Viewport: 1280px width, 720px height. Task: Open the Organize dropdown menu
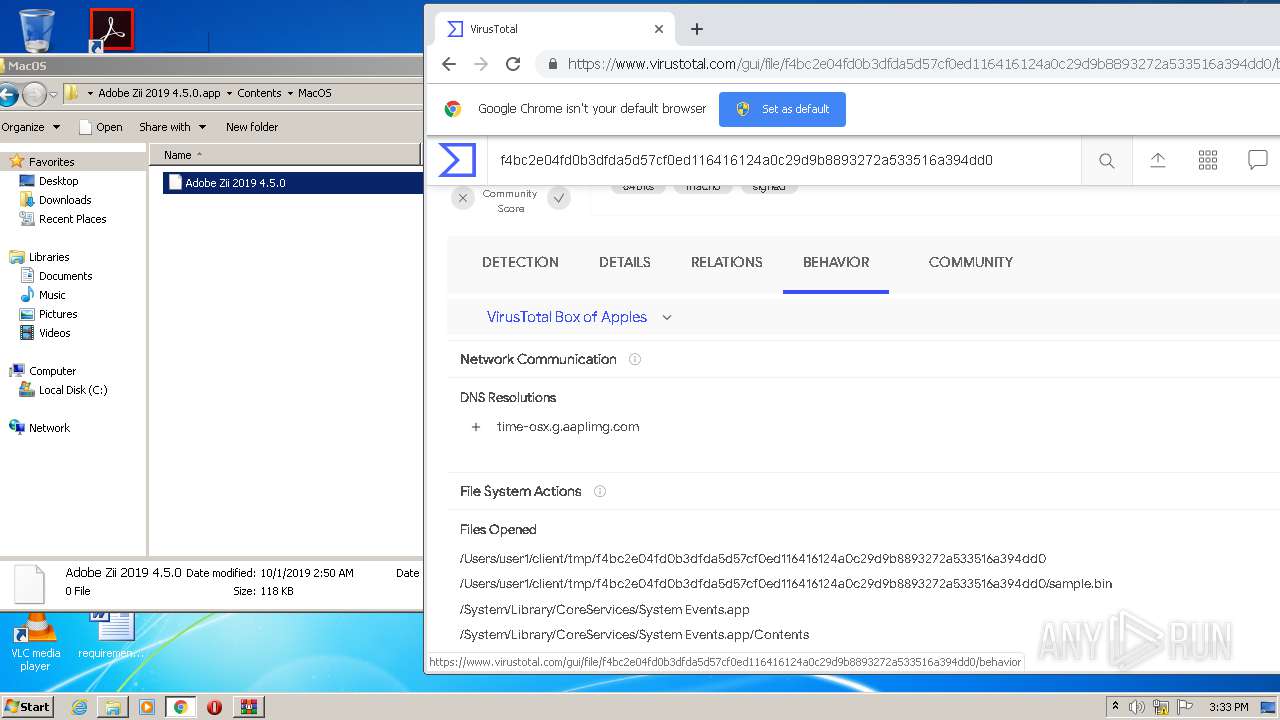tap(31, 127)
